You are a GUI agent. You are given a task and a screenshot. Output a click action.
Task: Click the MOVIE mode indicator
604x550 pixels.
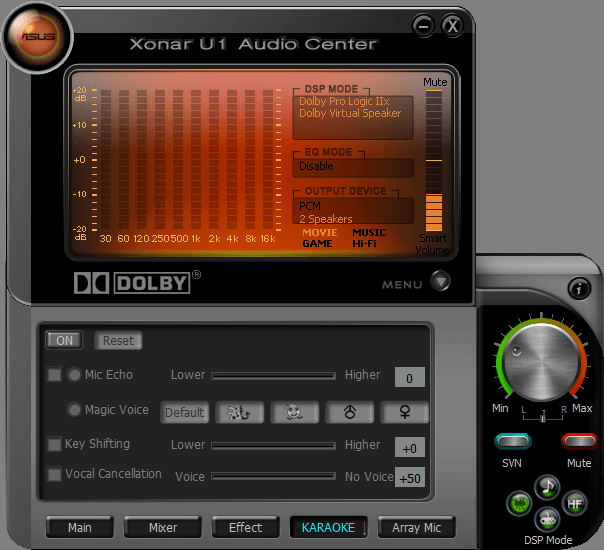tap(320, 233)
